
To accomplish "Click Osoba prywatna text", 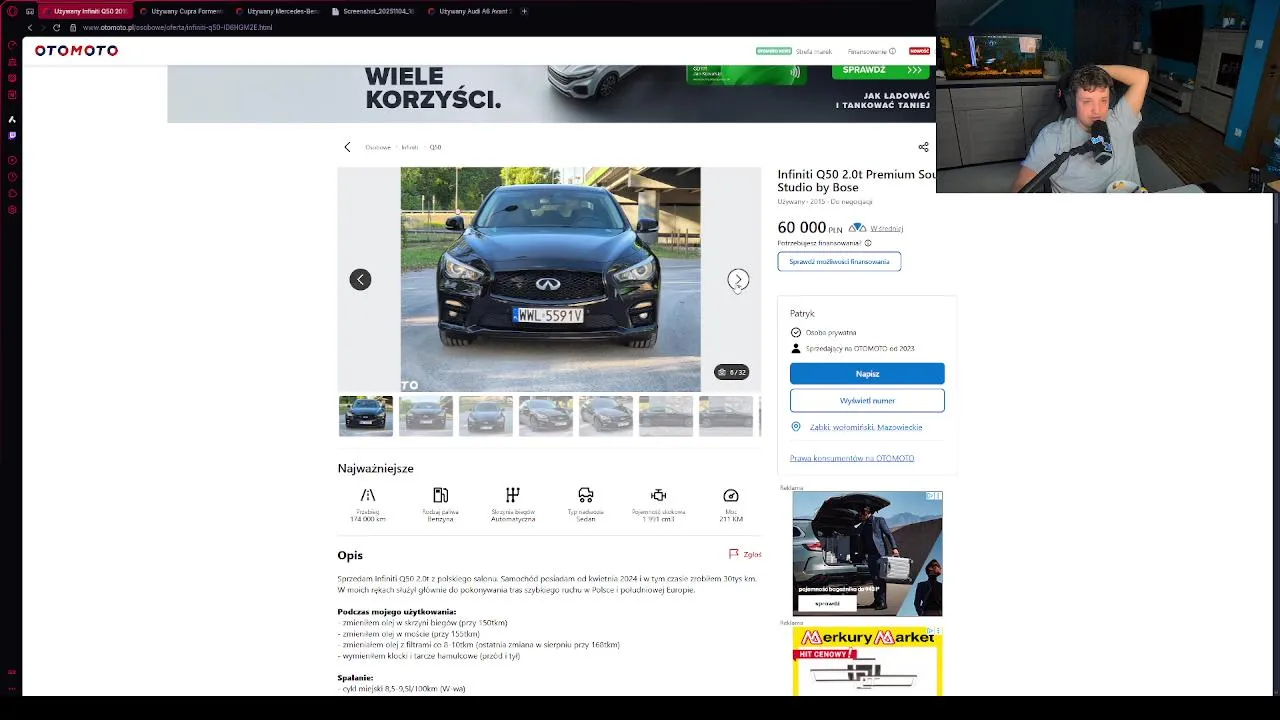I will [831, 332].
